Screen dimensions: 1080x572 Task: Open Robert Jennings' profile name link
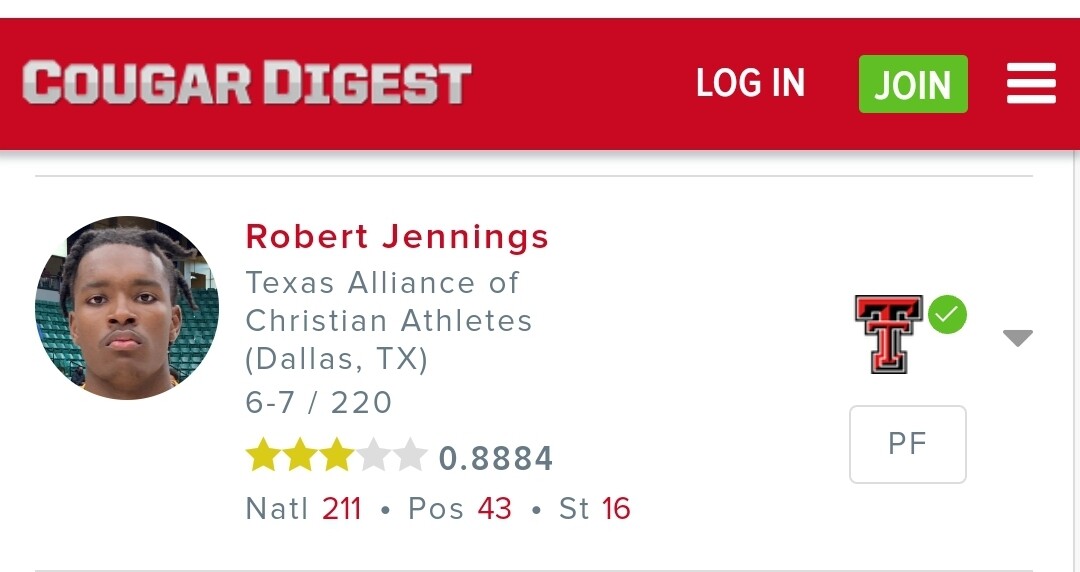pos(397,237)
